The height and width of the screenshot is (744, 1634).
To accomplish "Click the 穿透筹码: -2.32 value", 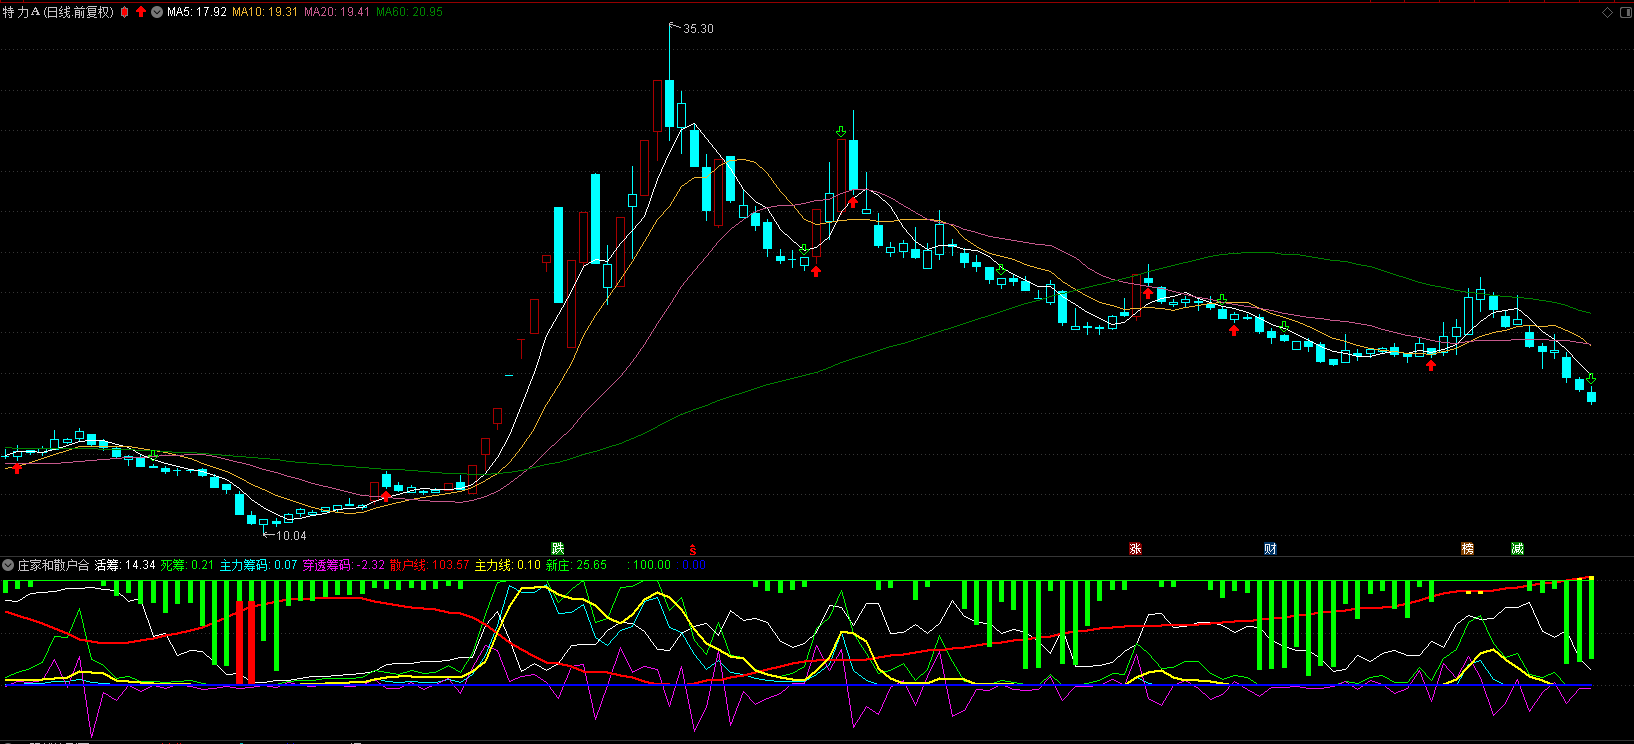I will [x=344, y=565].
